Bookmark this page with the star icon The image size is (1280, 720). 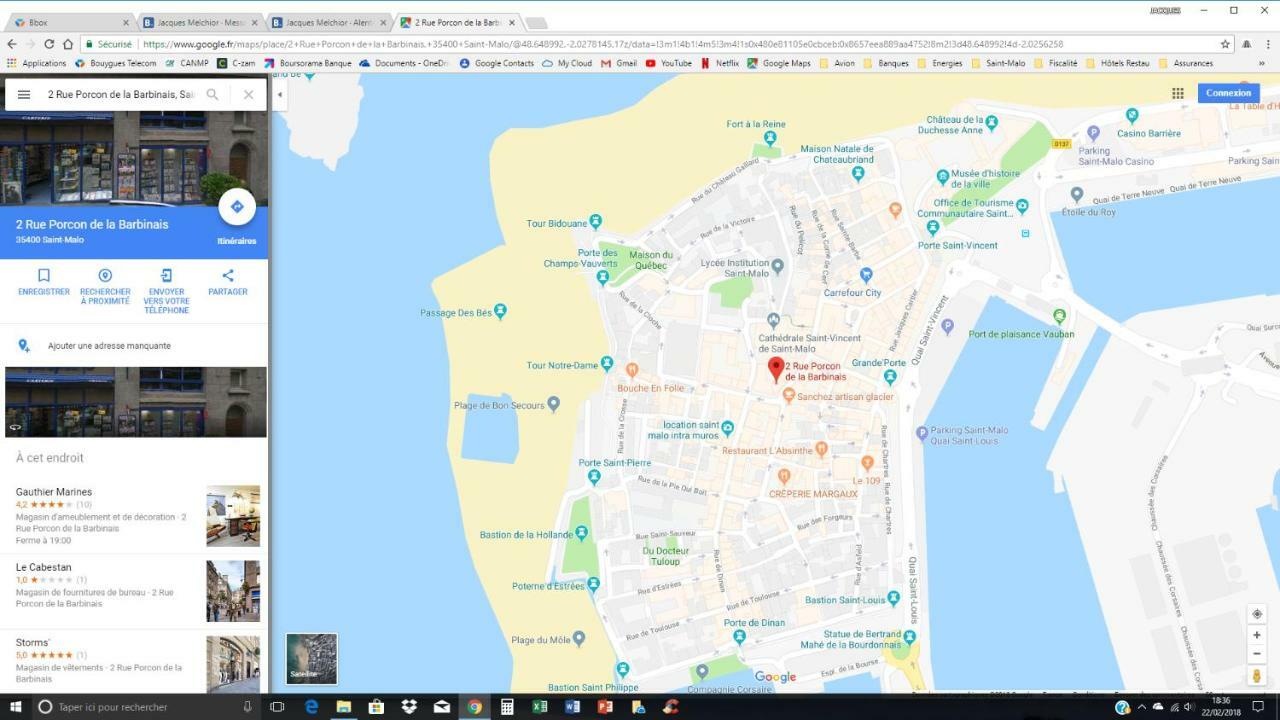click(1225, 44)
